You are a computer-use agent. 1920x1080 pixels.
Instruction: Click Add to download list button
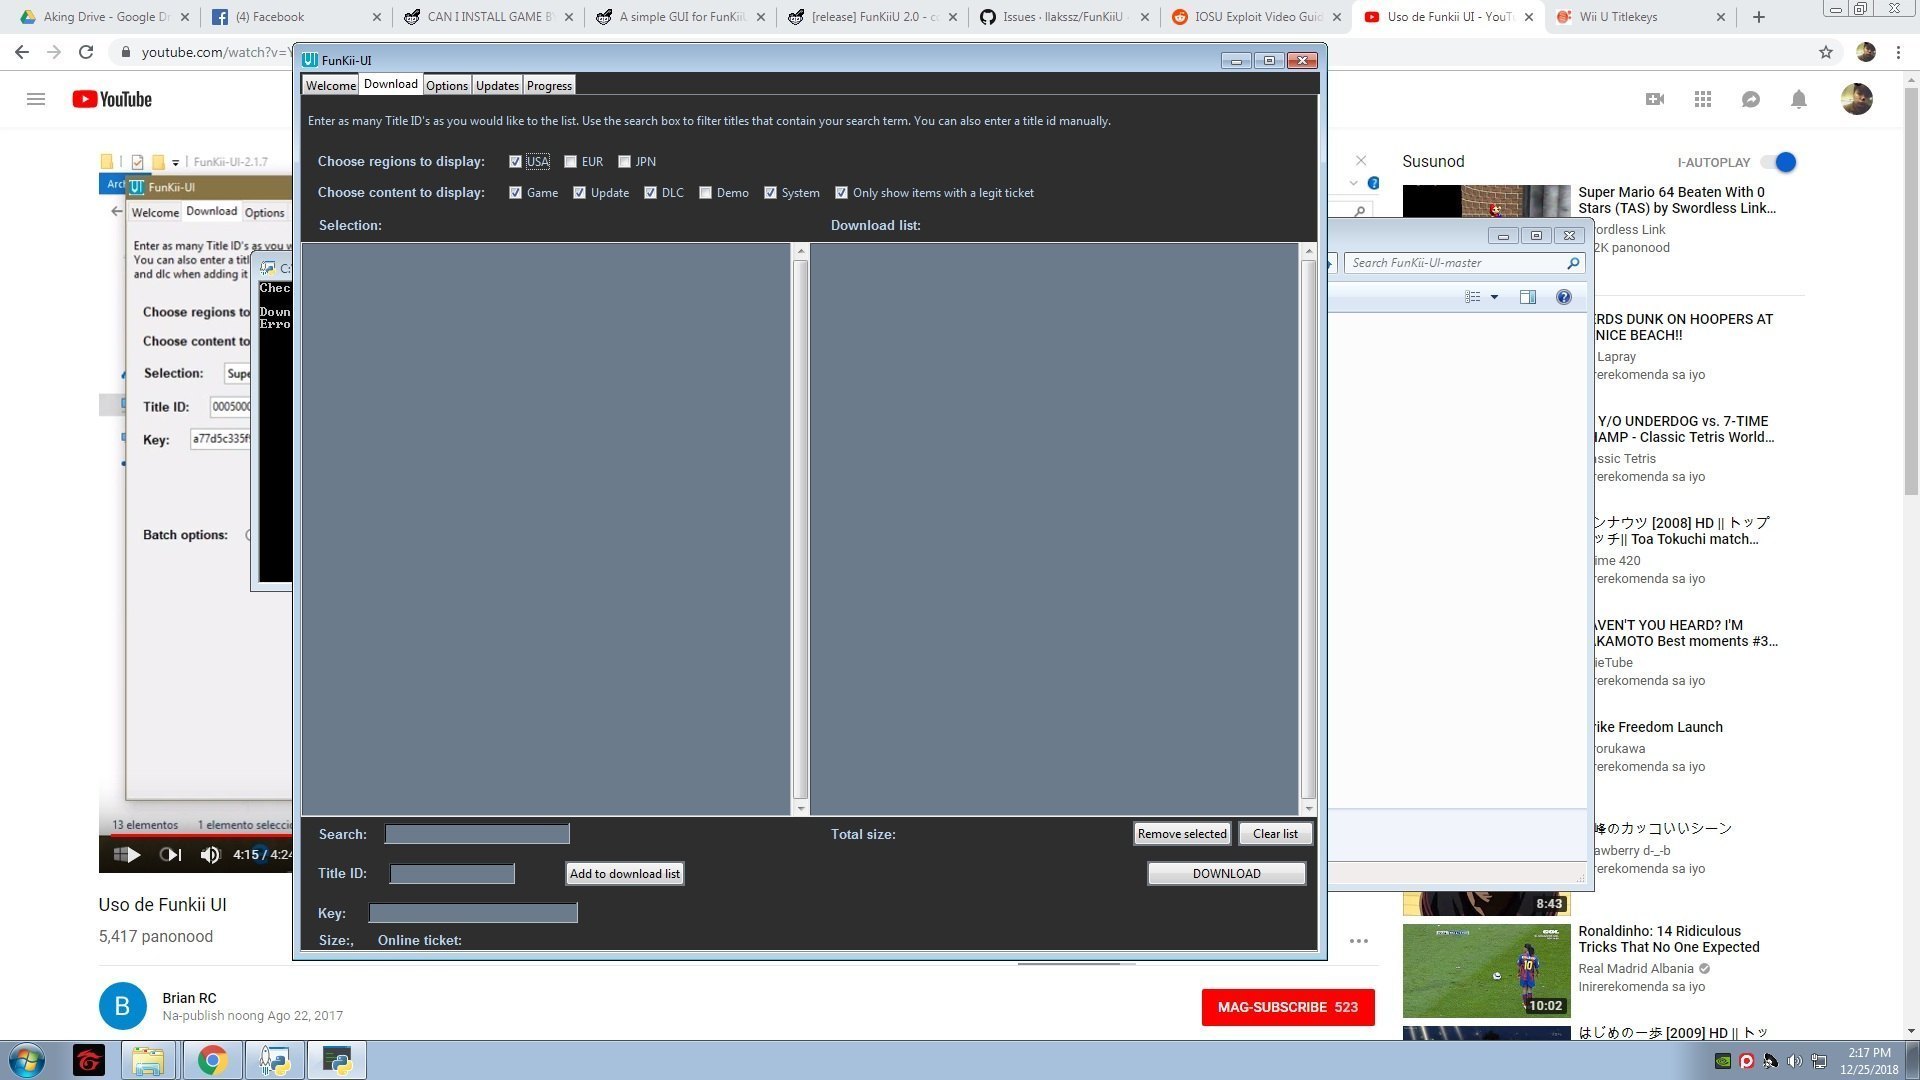click(625, 874)
